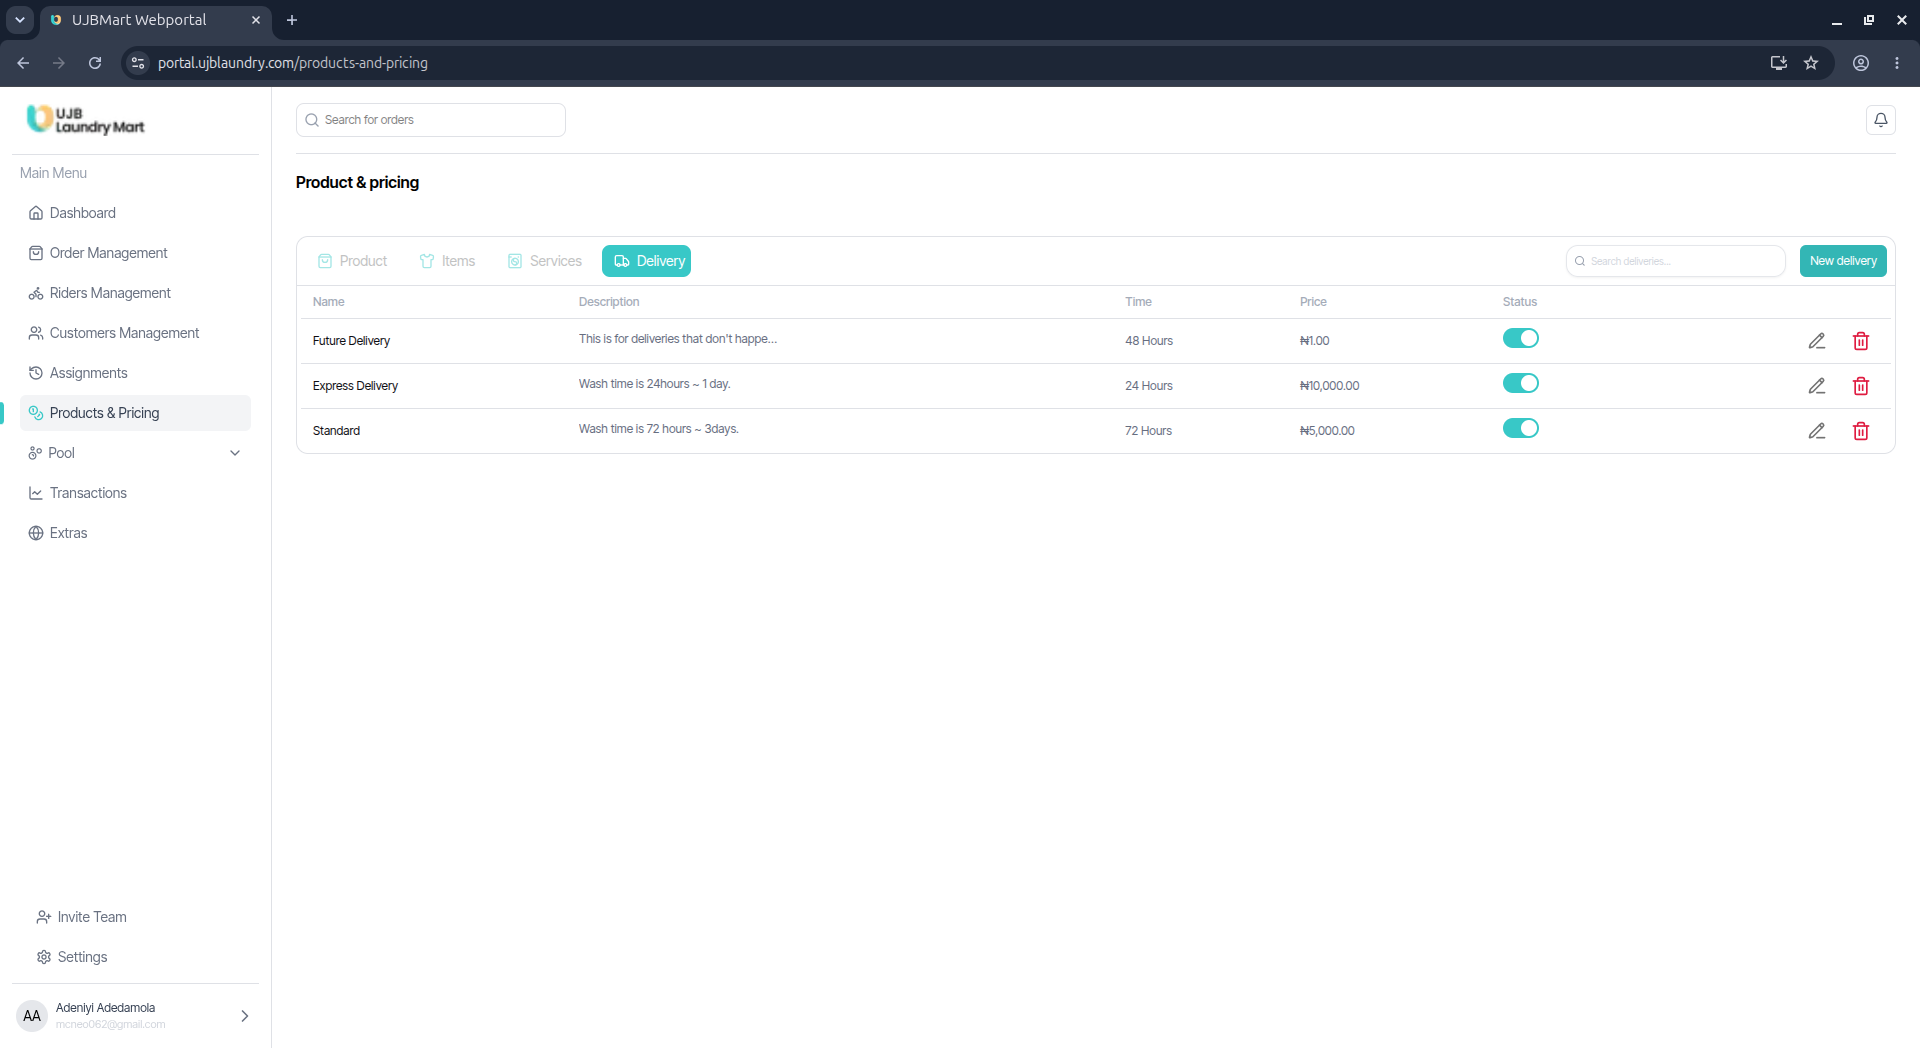Click the New delivery button
Viewport: 1920px width, 1048px height.
(1843, 261)
